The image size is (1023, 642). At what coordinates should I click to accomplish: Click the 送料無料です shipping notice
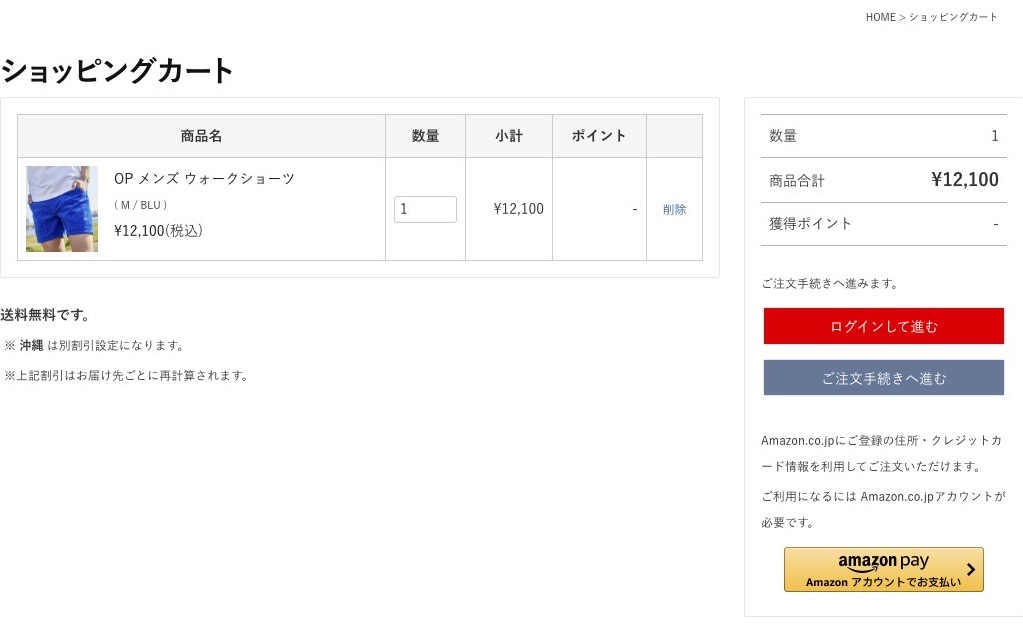(x=45, y=315)
